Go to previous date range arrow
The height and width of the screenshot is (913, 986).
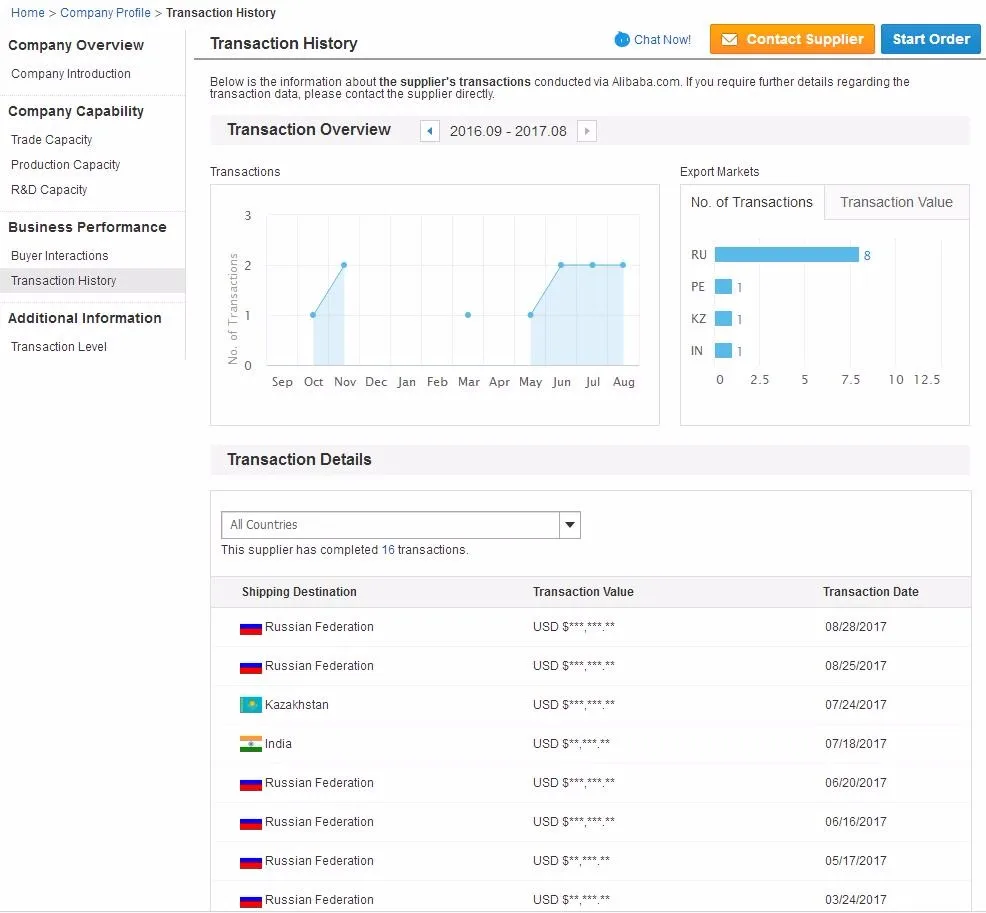click(x=430, y=131)
